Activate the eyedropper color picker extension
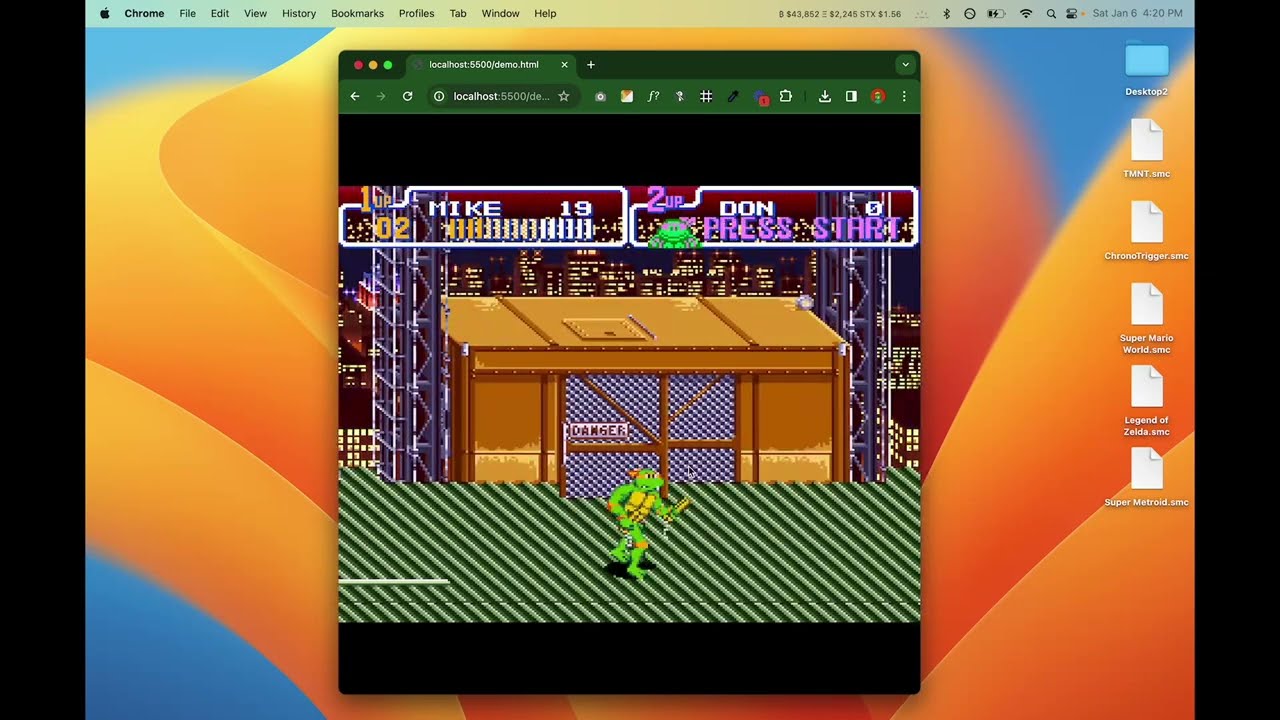Screen dimensions: 1280x720 (x=733, y=96)
